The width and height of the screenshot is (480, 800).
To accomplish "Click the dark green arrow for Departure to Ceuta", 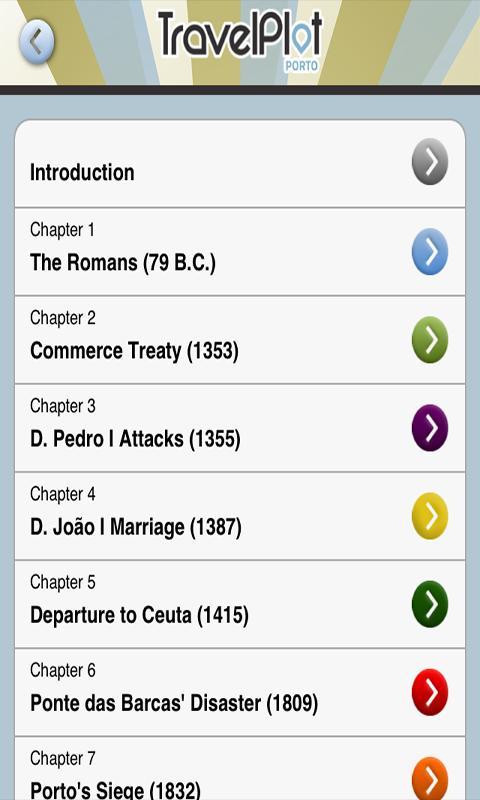I will pos(430,604).
